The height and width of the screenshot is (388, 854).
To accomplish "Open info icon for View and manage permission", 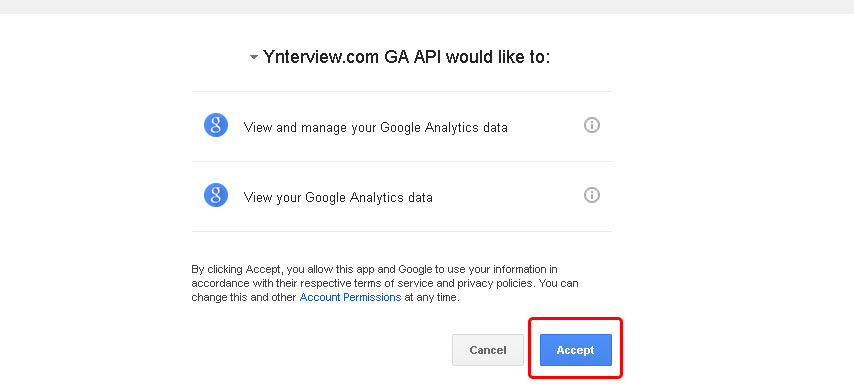I will tap(592, 125).
